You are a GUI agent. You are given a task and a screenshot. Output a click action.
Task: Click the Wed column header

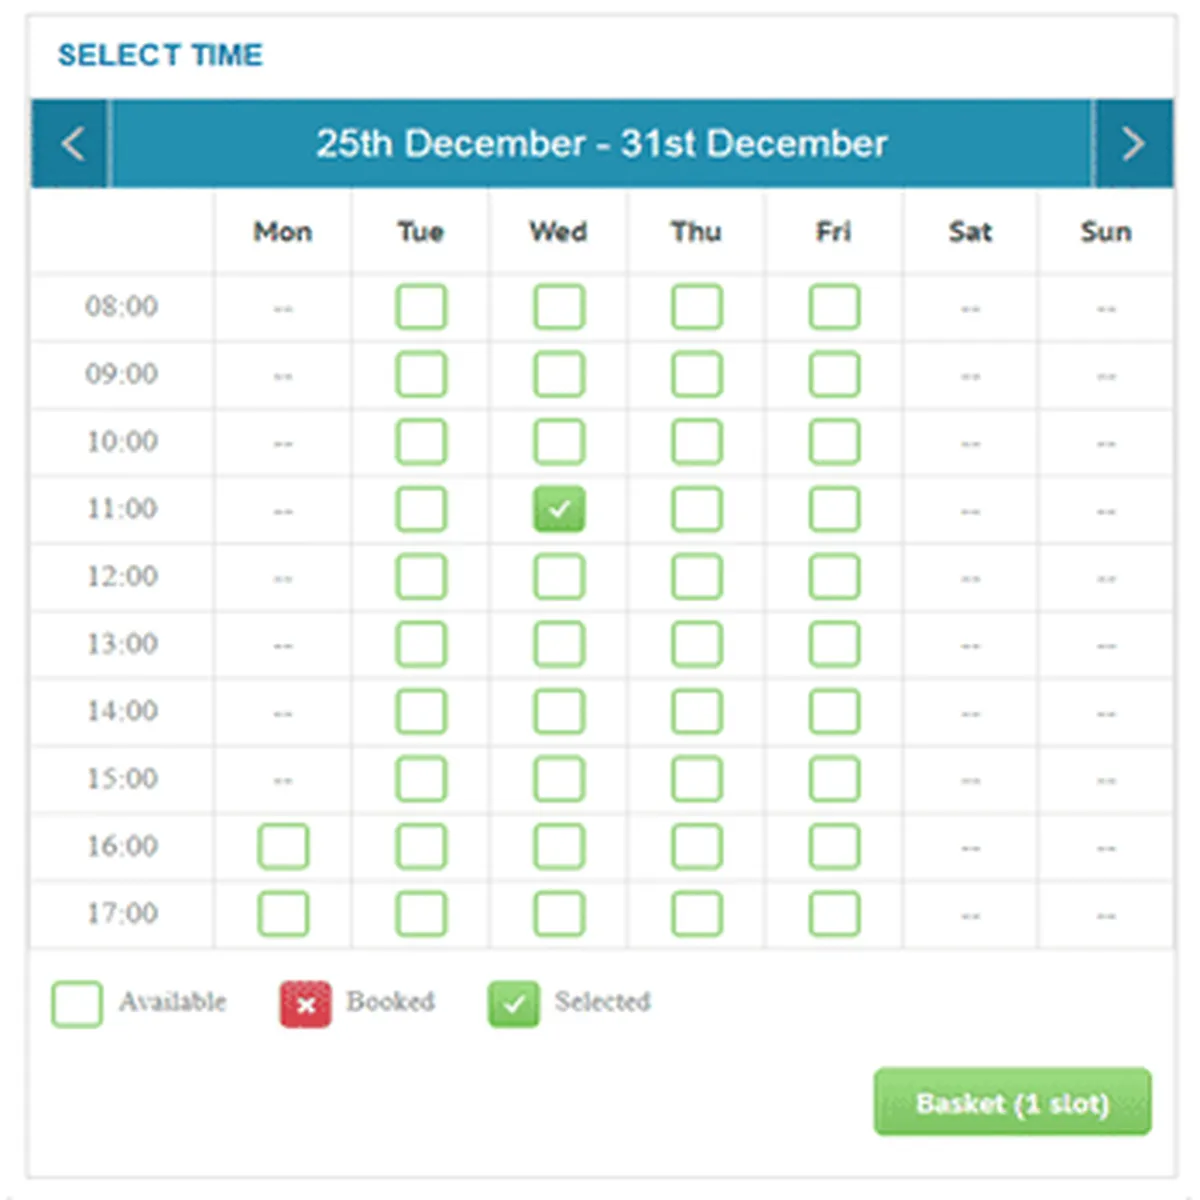point(558,232)
